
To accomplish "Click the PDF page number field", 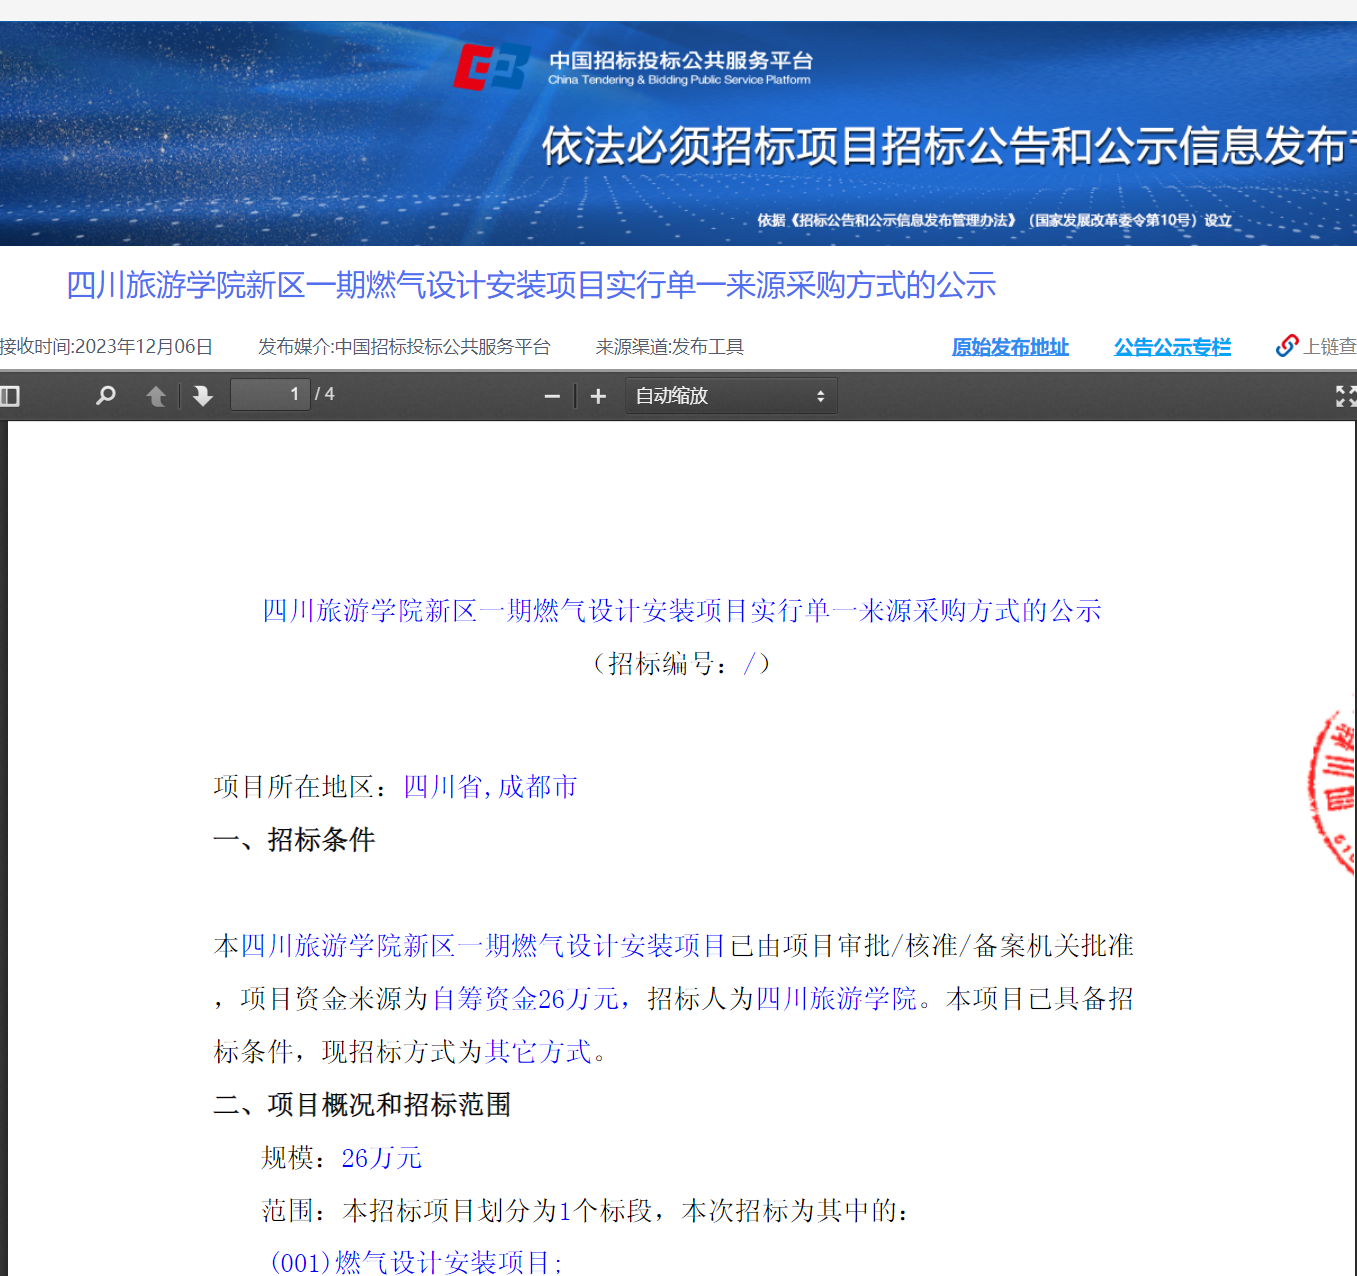I will click(270, 394).
